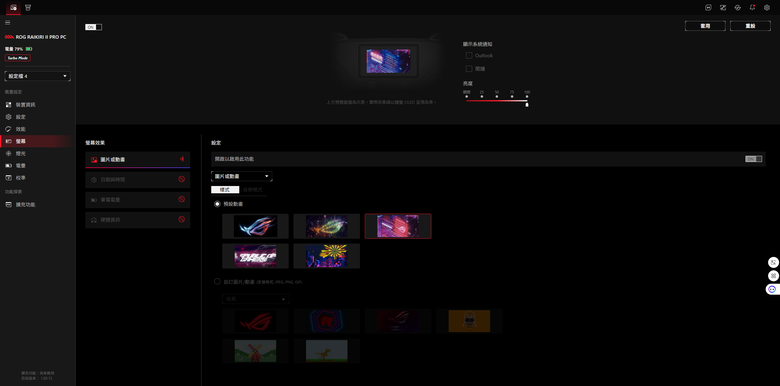This screenshot has width=780, height=386.
Task: Select the hardware info screen effect item
Action: click(x=138, y=219)
